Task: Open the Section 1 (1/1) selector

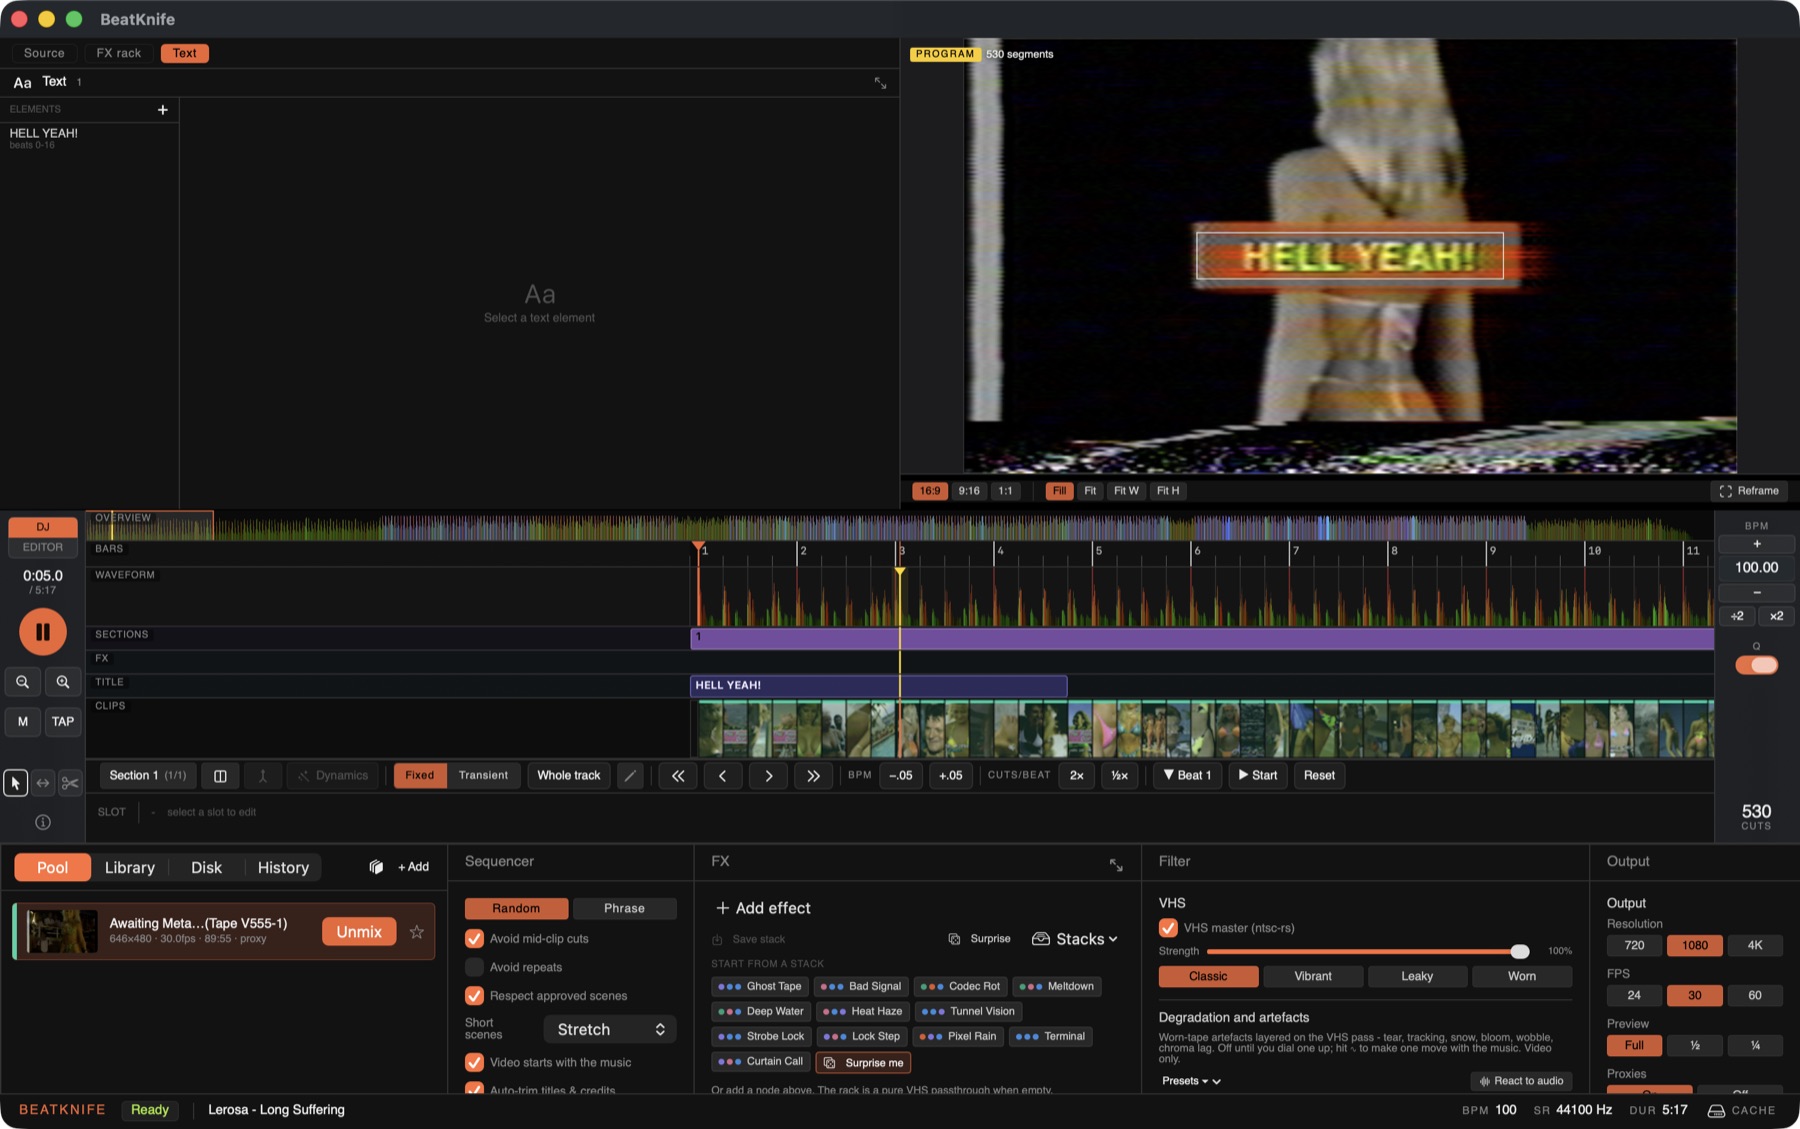Action: [x=148, y=776]
